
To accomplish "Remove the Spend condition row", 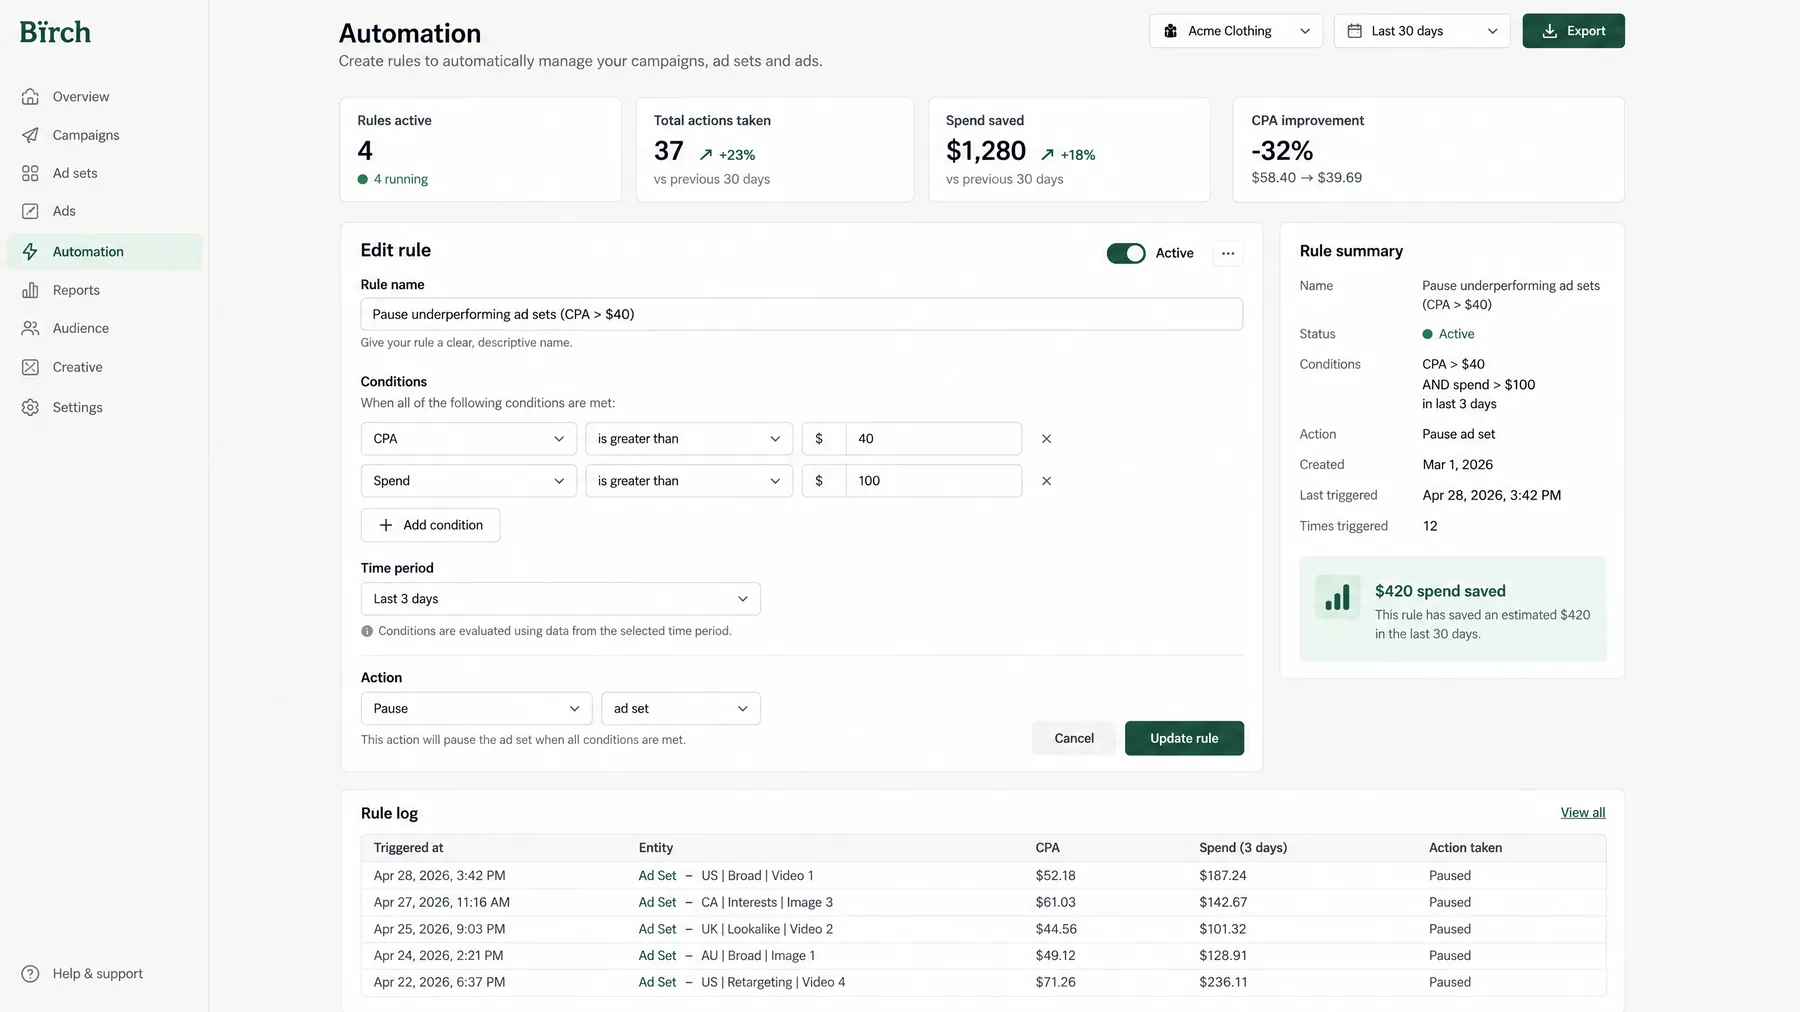I will (x=1046, y=481).
